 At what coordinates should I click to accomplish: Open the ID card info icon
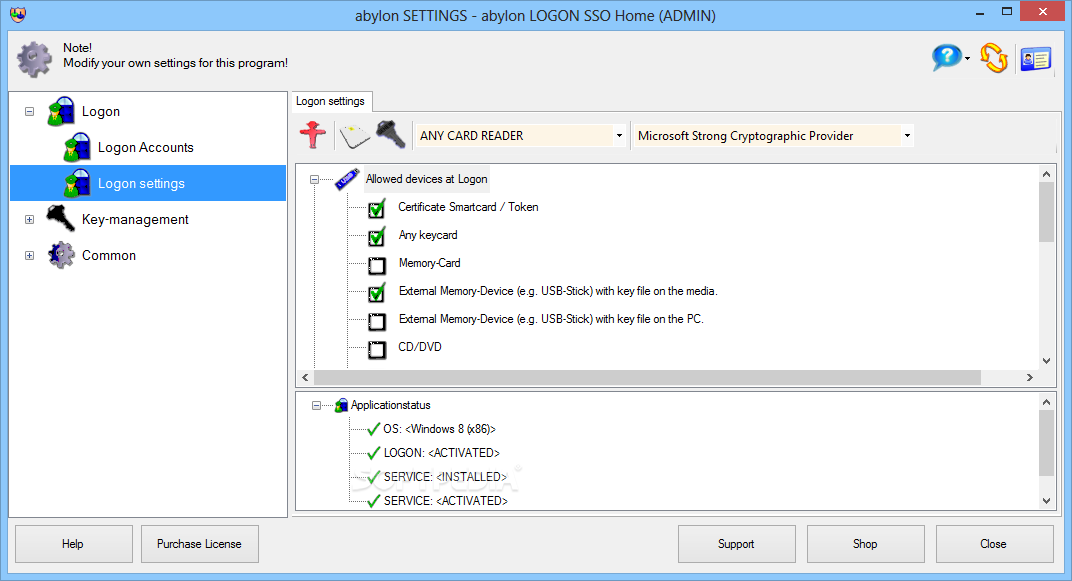point(1036,59)
